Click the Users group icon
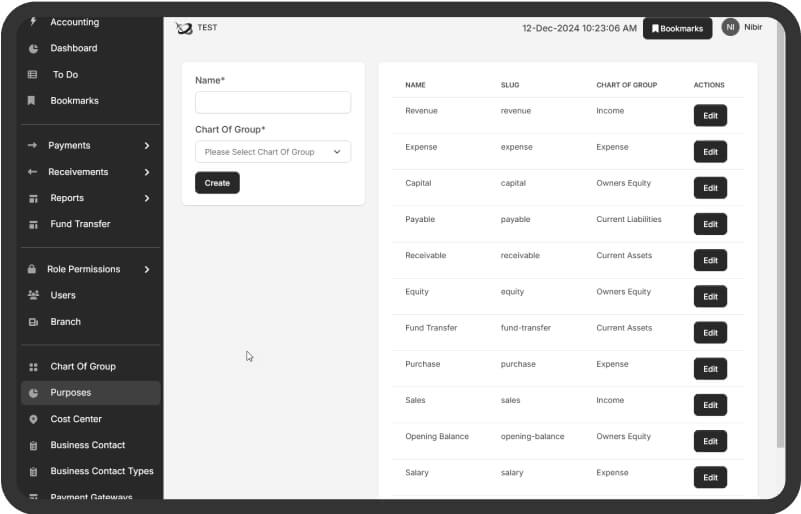 [x=33, y=295]
